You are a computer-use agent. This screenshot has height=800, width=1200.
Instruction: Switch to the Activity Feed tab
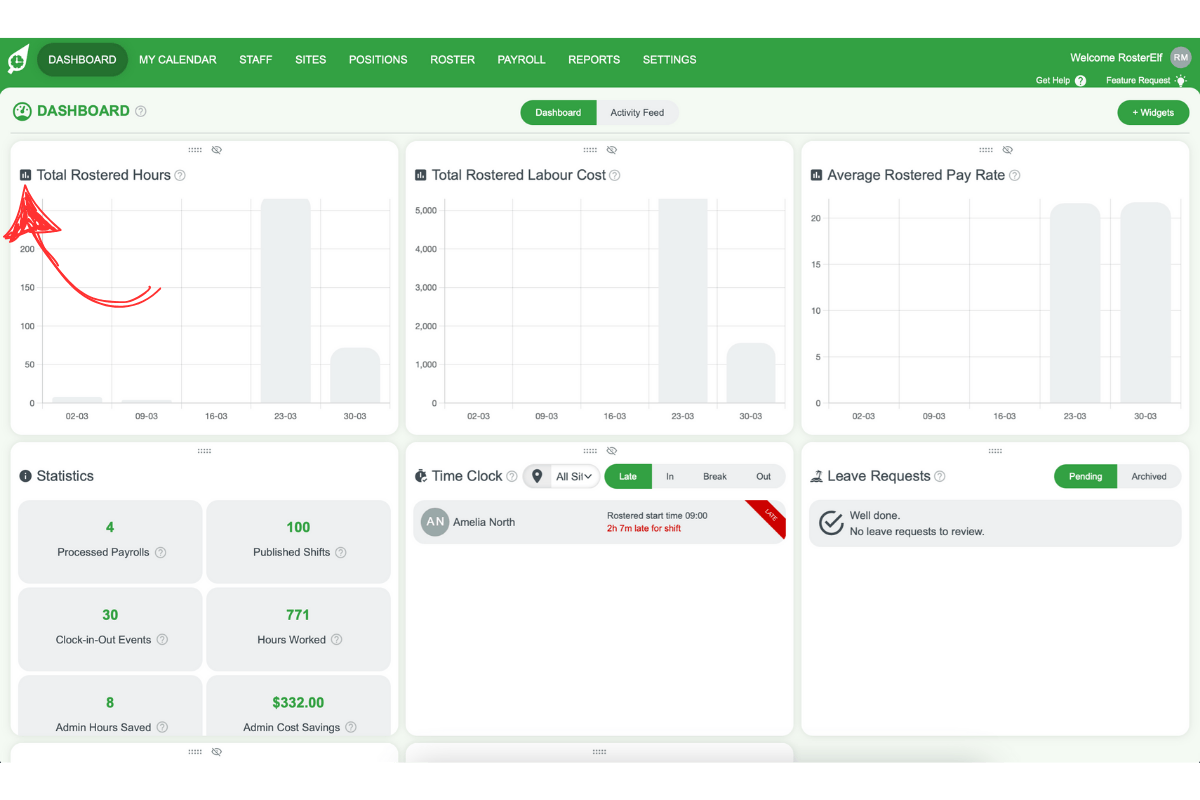(637, 113)
